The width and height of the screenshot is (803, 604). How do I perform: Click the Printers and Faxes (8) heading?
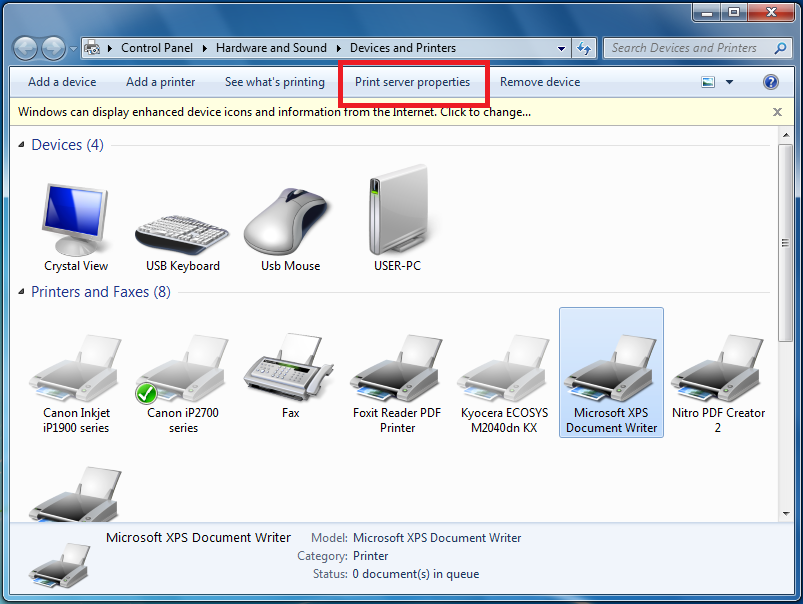click(100, 292)
